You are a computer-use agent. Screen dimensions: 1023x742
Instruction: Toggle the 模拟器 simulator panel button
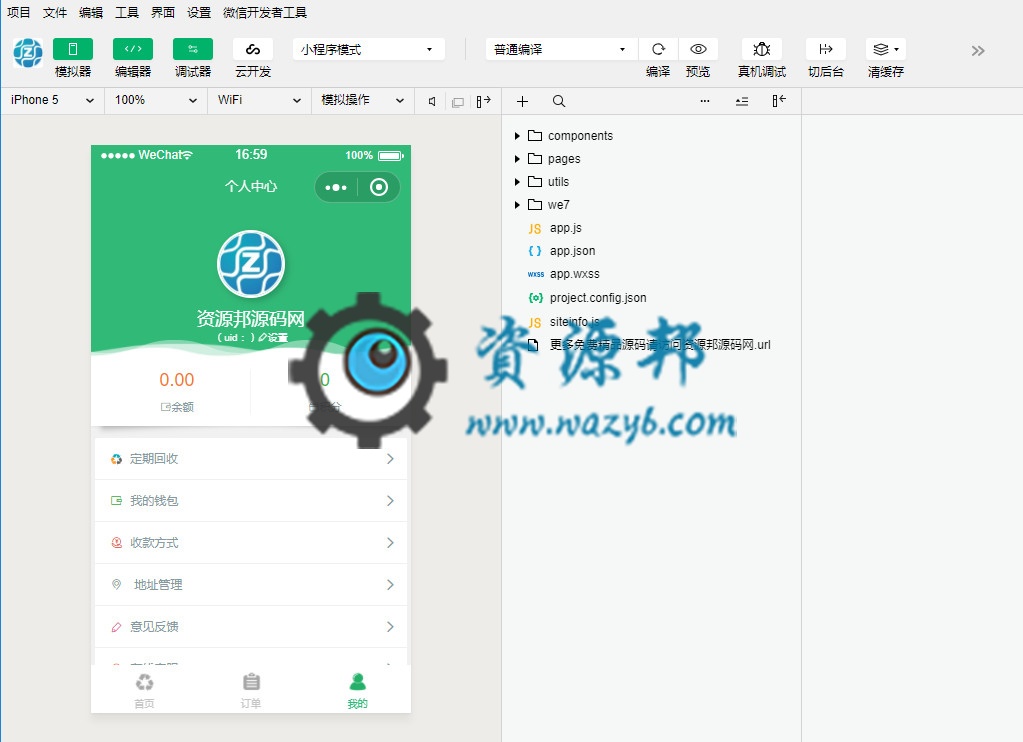72,50
